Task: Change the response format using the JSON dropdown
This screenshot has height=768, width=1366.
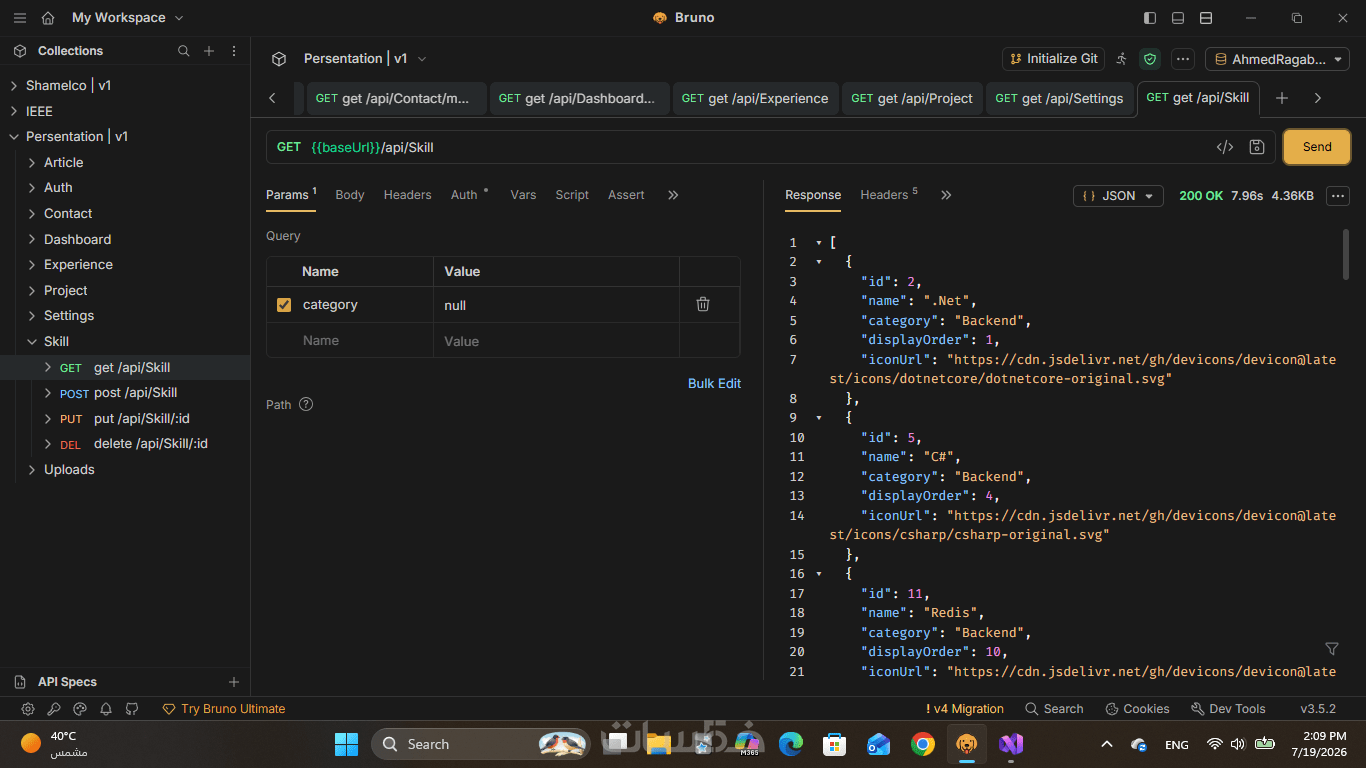Action: [1118, 196]
